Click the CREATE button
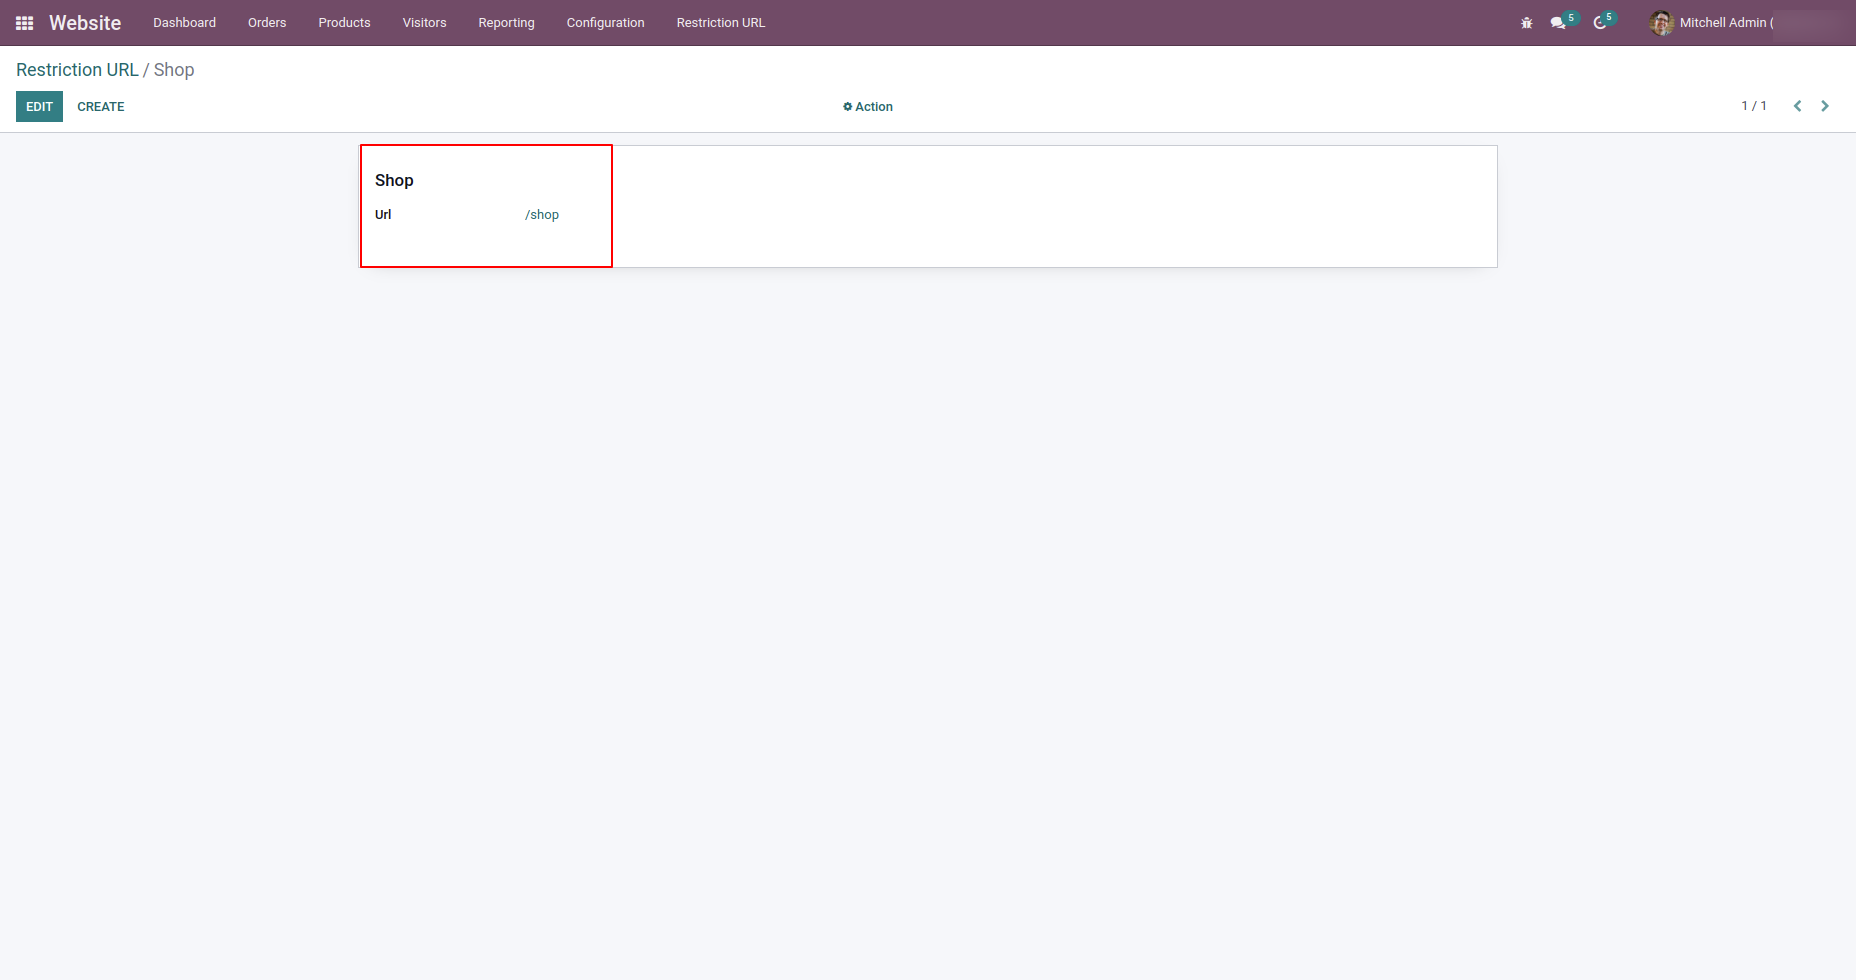 101,107
